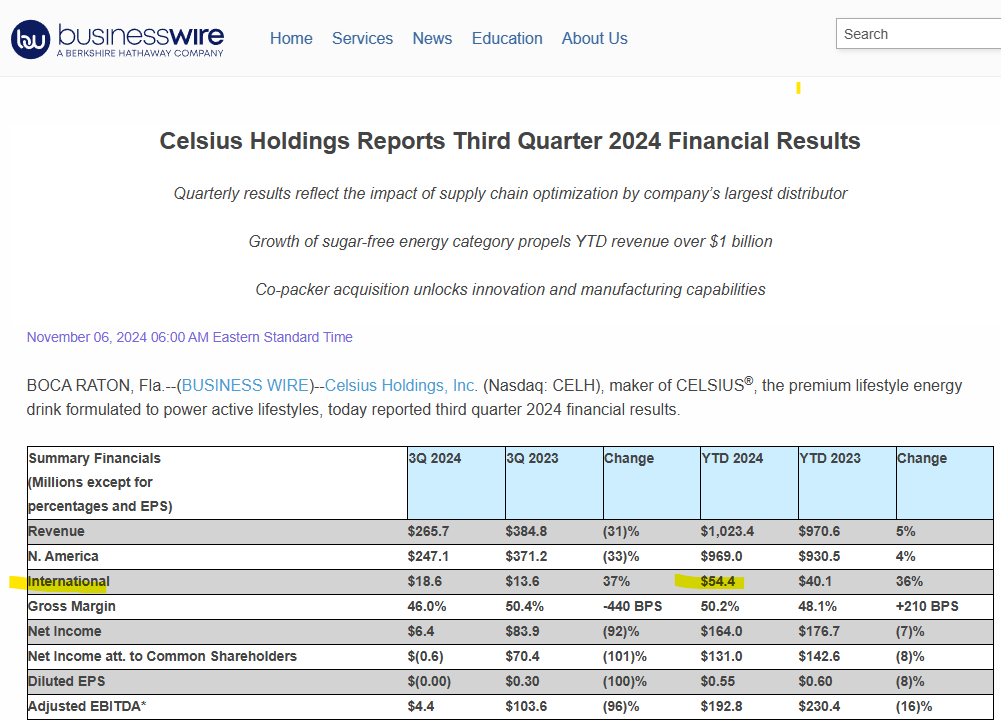Click the 46.0% gross margin value
Viewport: 1001px width, 722px height.
coord(426,606)
